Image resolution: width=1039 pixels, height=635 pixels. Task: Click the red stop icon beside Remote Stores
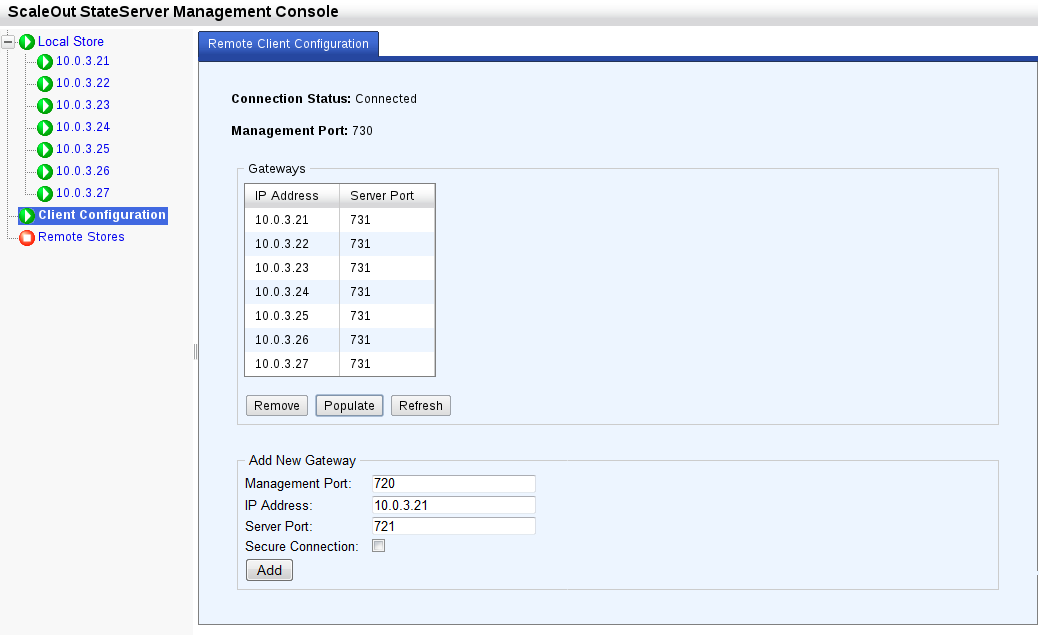[x=27, y=237]
